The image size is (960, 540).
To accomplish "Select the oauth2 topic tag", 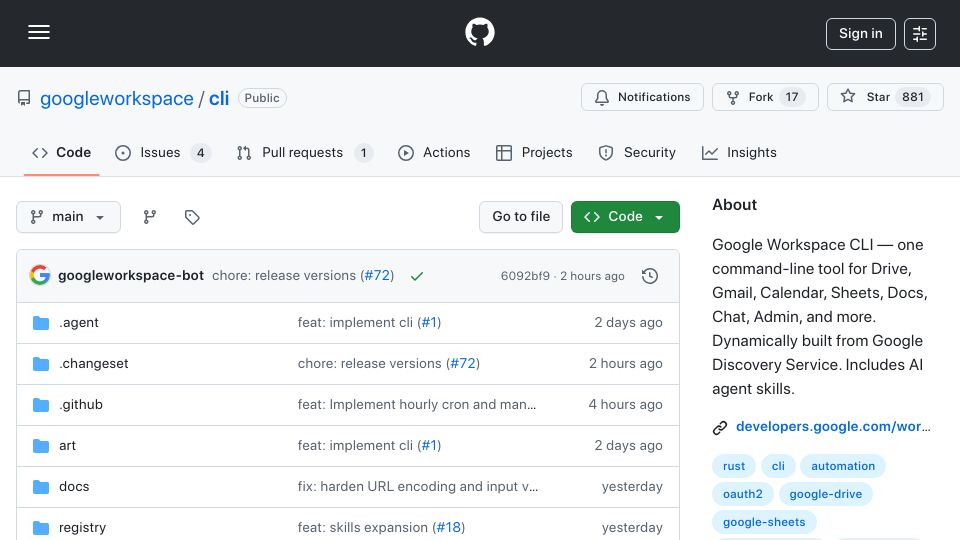I will 743,494.
